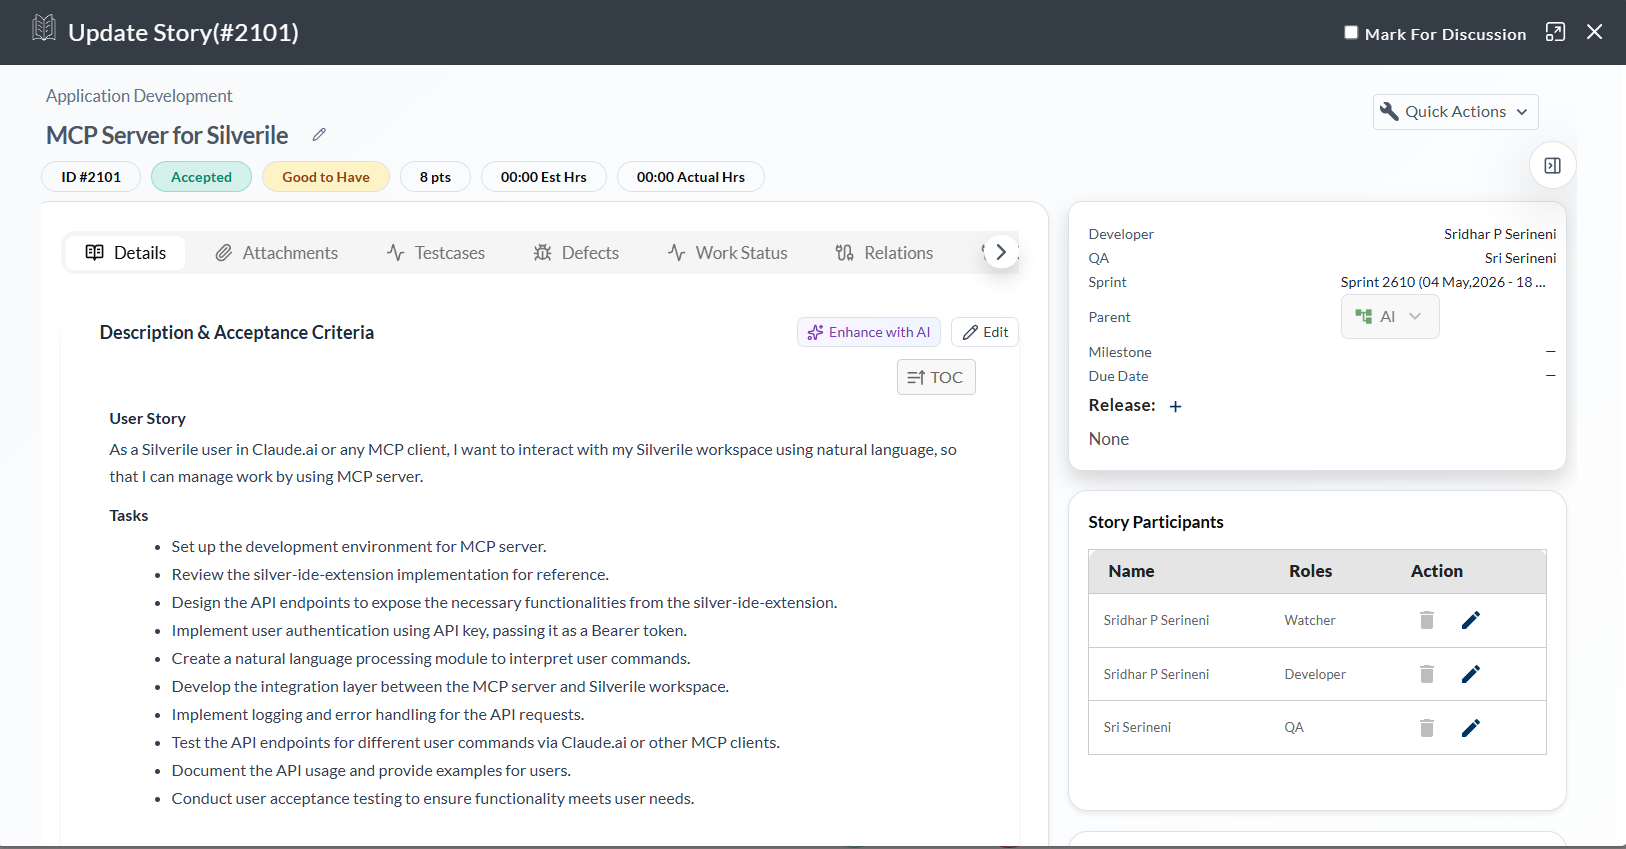Screen dimensions: 1626x849
Task: Click the Milestone empty value dash
Action: click(1551, 352)
